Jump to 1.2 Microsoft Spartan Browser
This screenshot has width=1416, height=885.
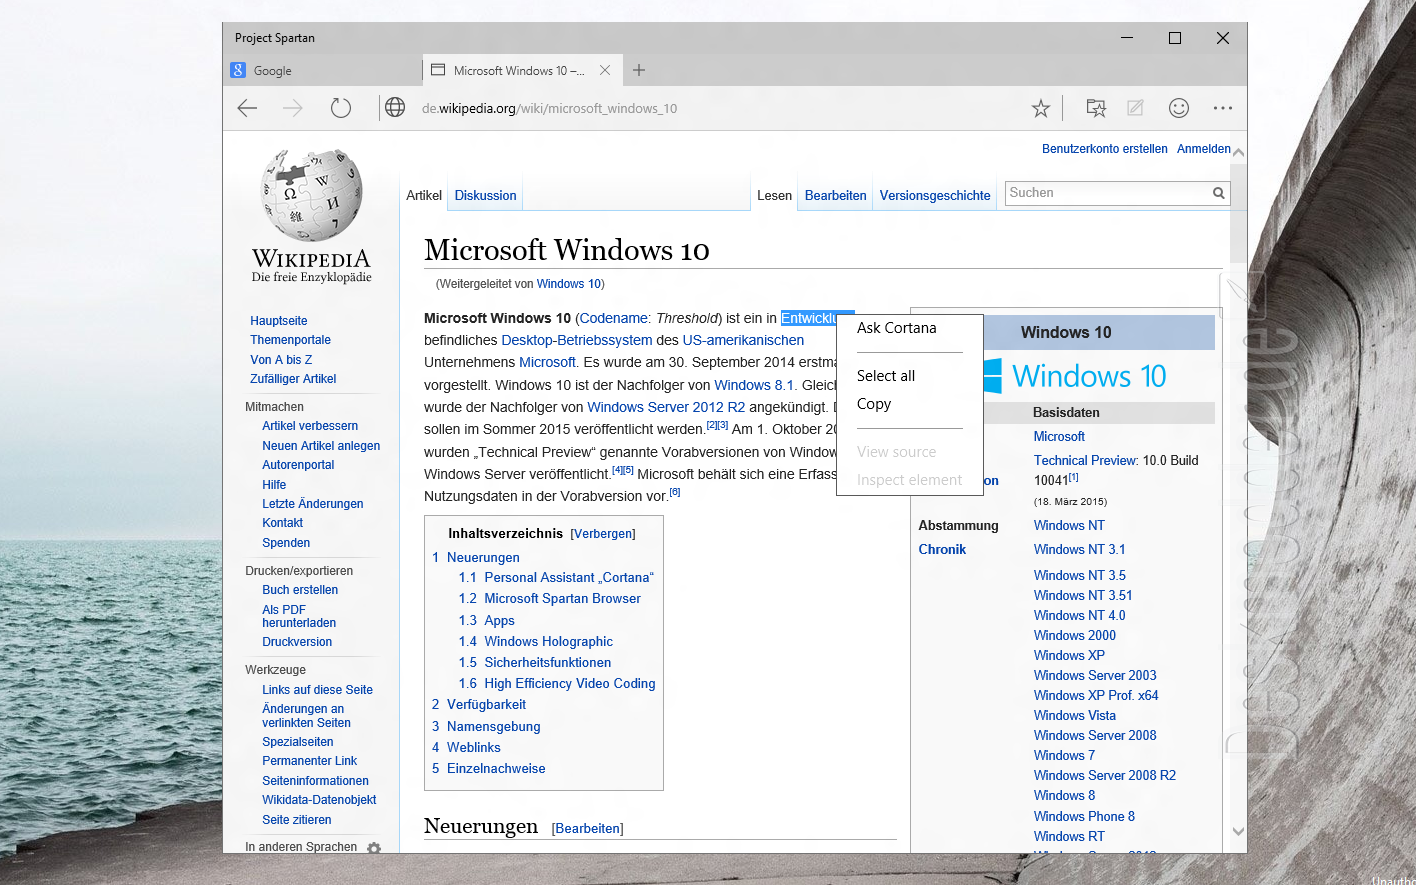coord(550,598)
